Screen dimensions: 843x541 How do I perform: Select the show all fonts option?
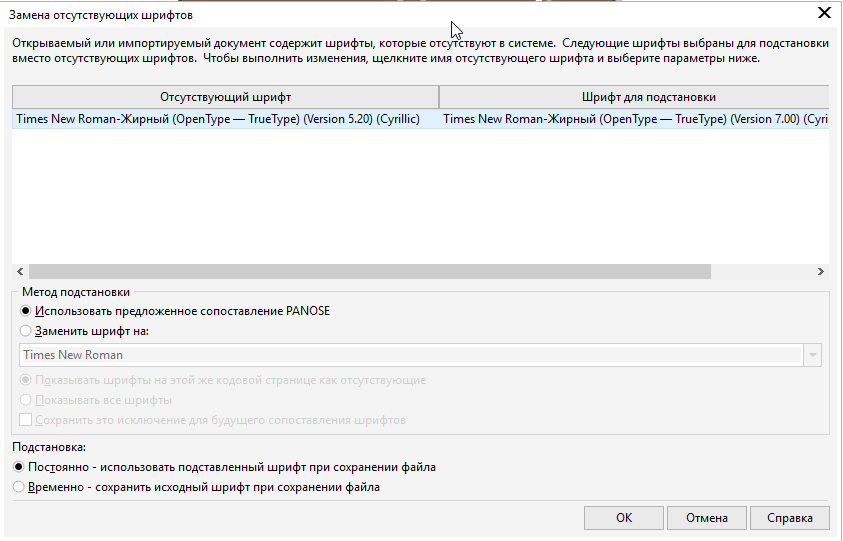(26, 400)
